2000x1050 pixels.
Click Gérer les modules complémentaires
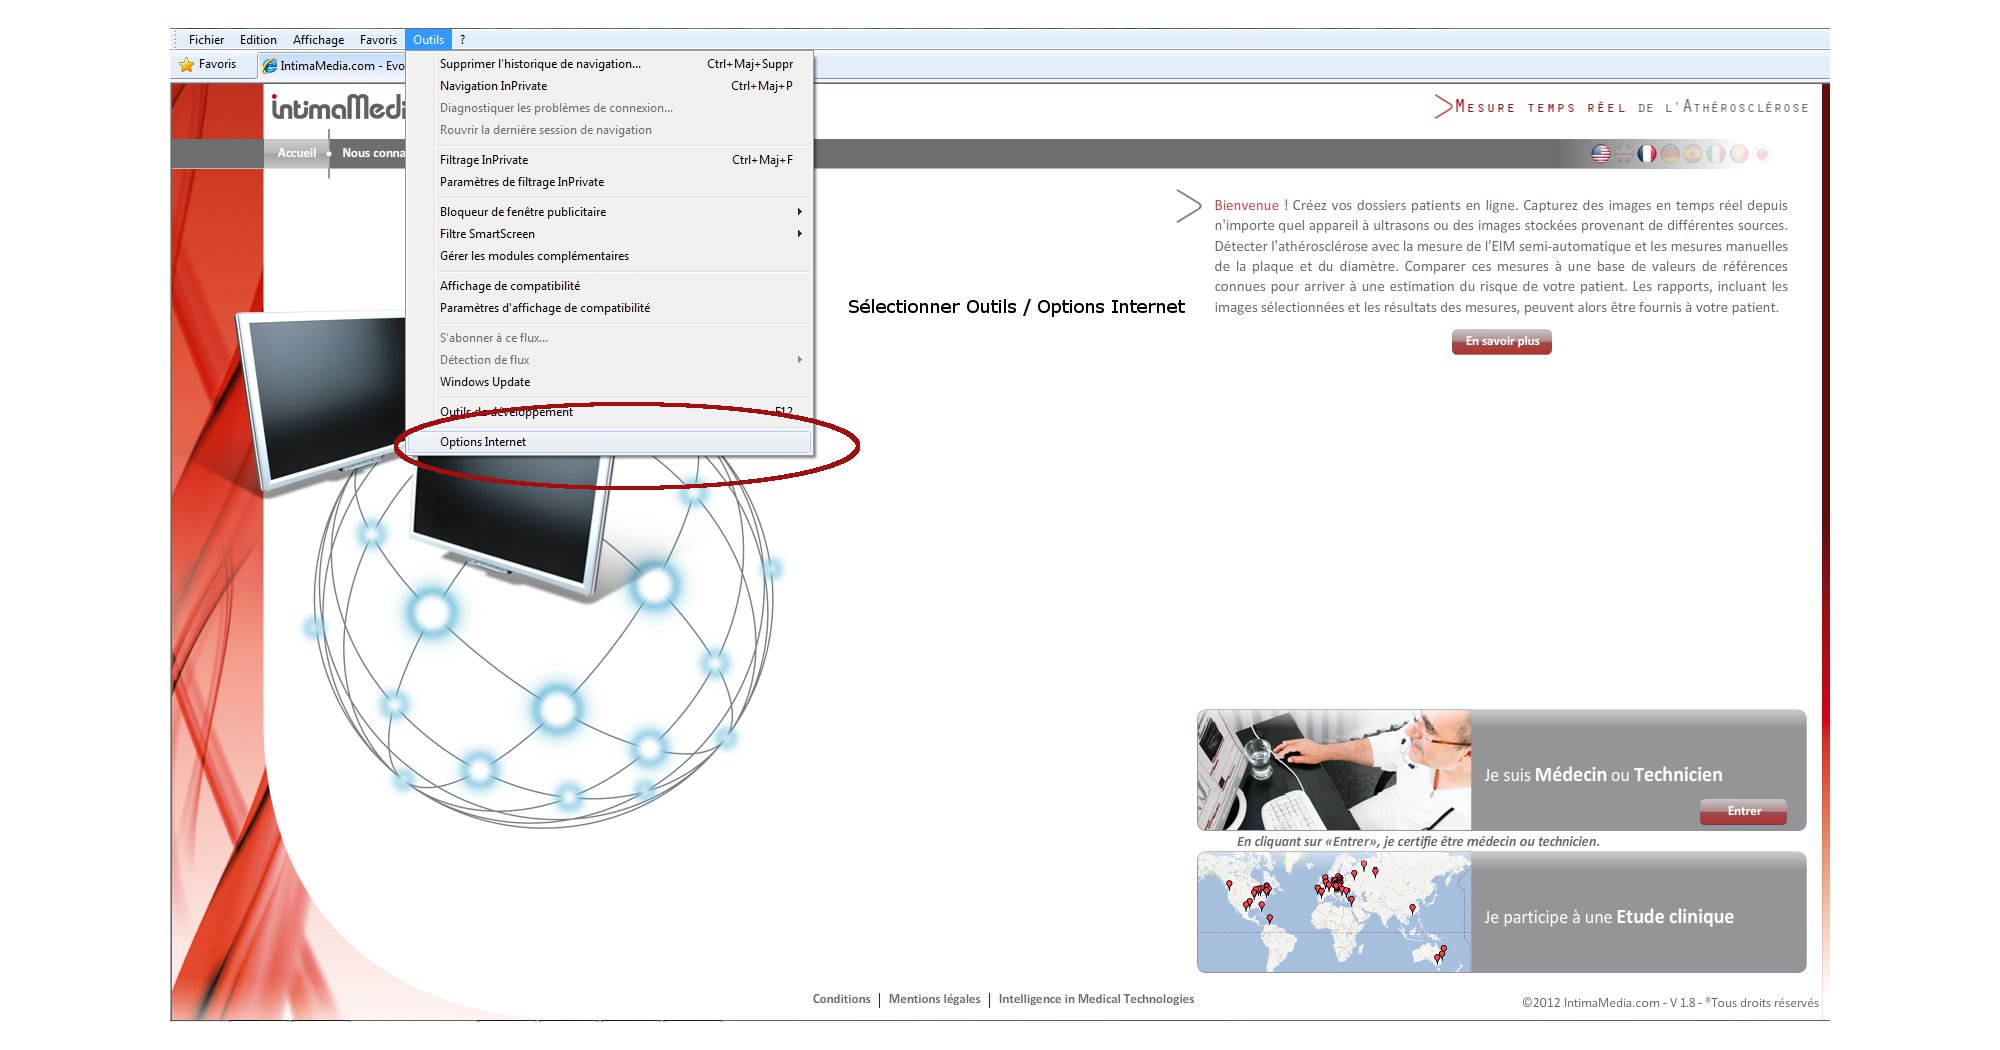point(534,256)
